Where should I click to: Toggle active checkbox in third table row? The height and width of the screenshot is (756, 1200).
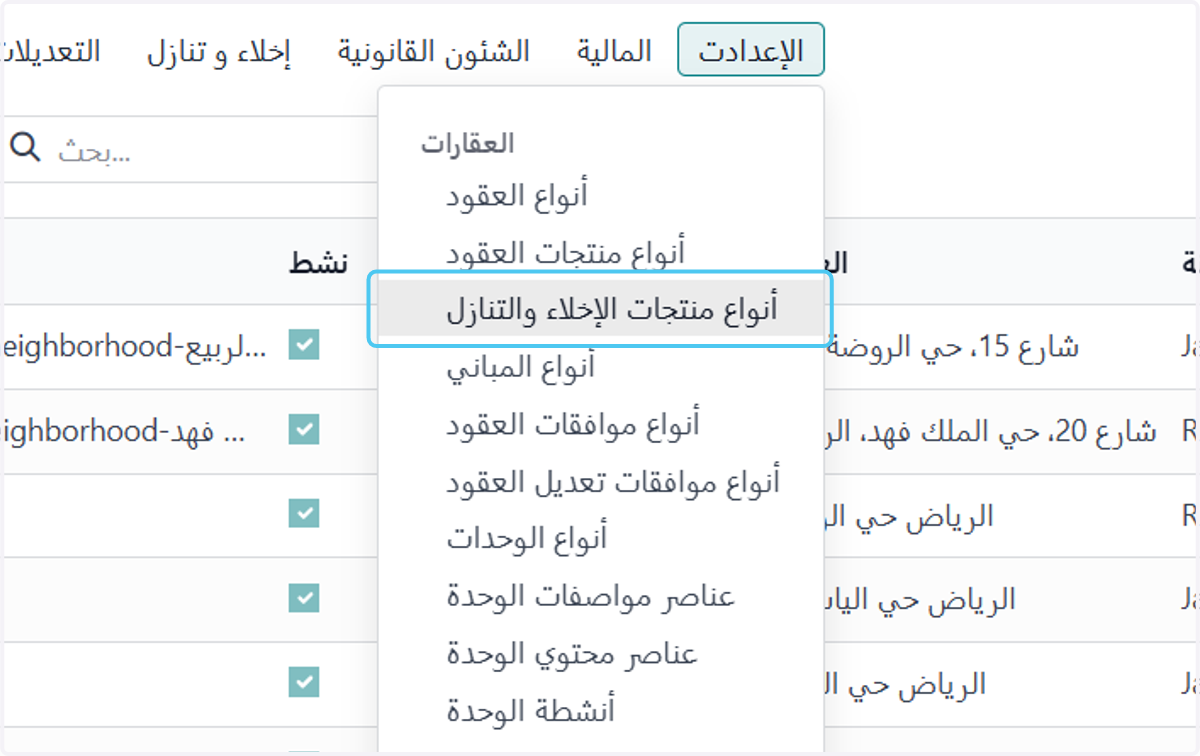click(x=304, y=514)
